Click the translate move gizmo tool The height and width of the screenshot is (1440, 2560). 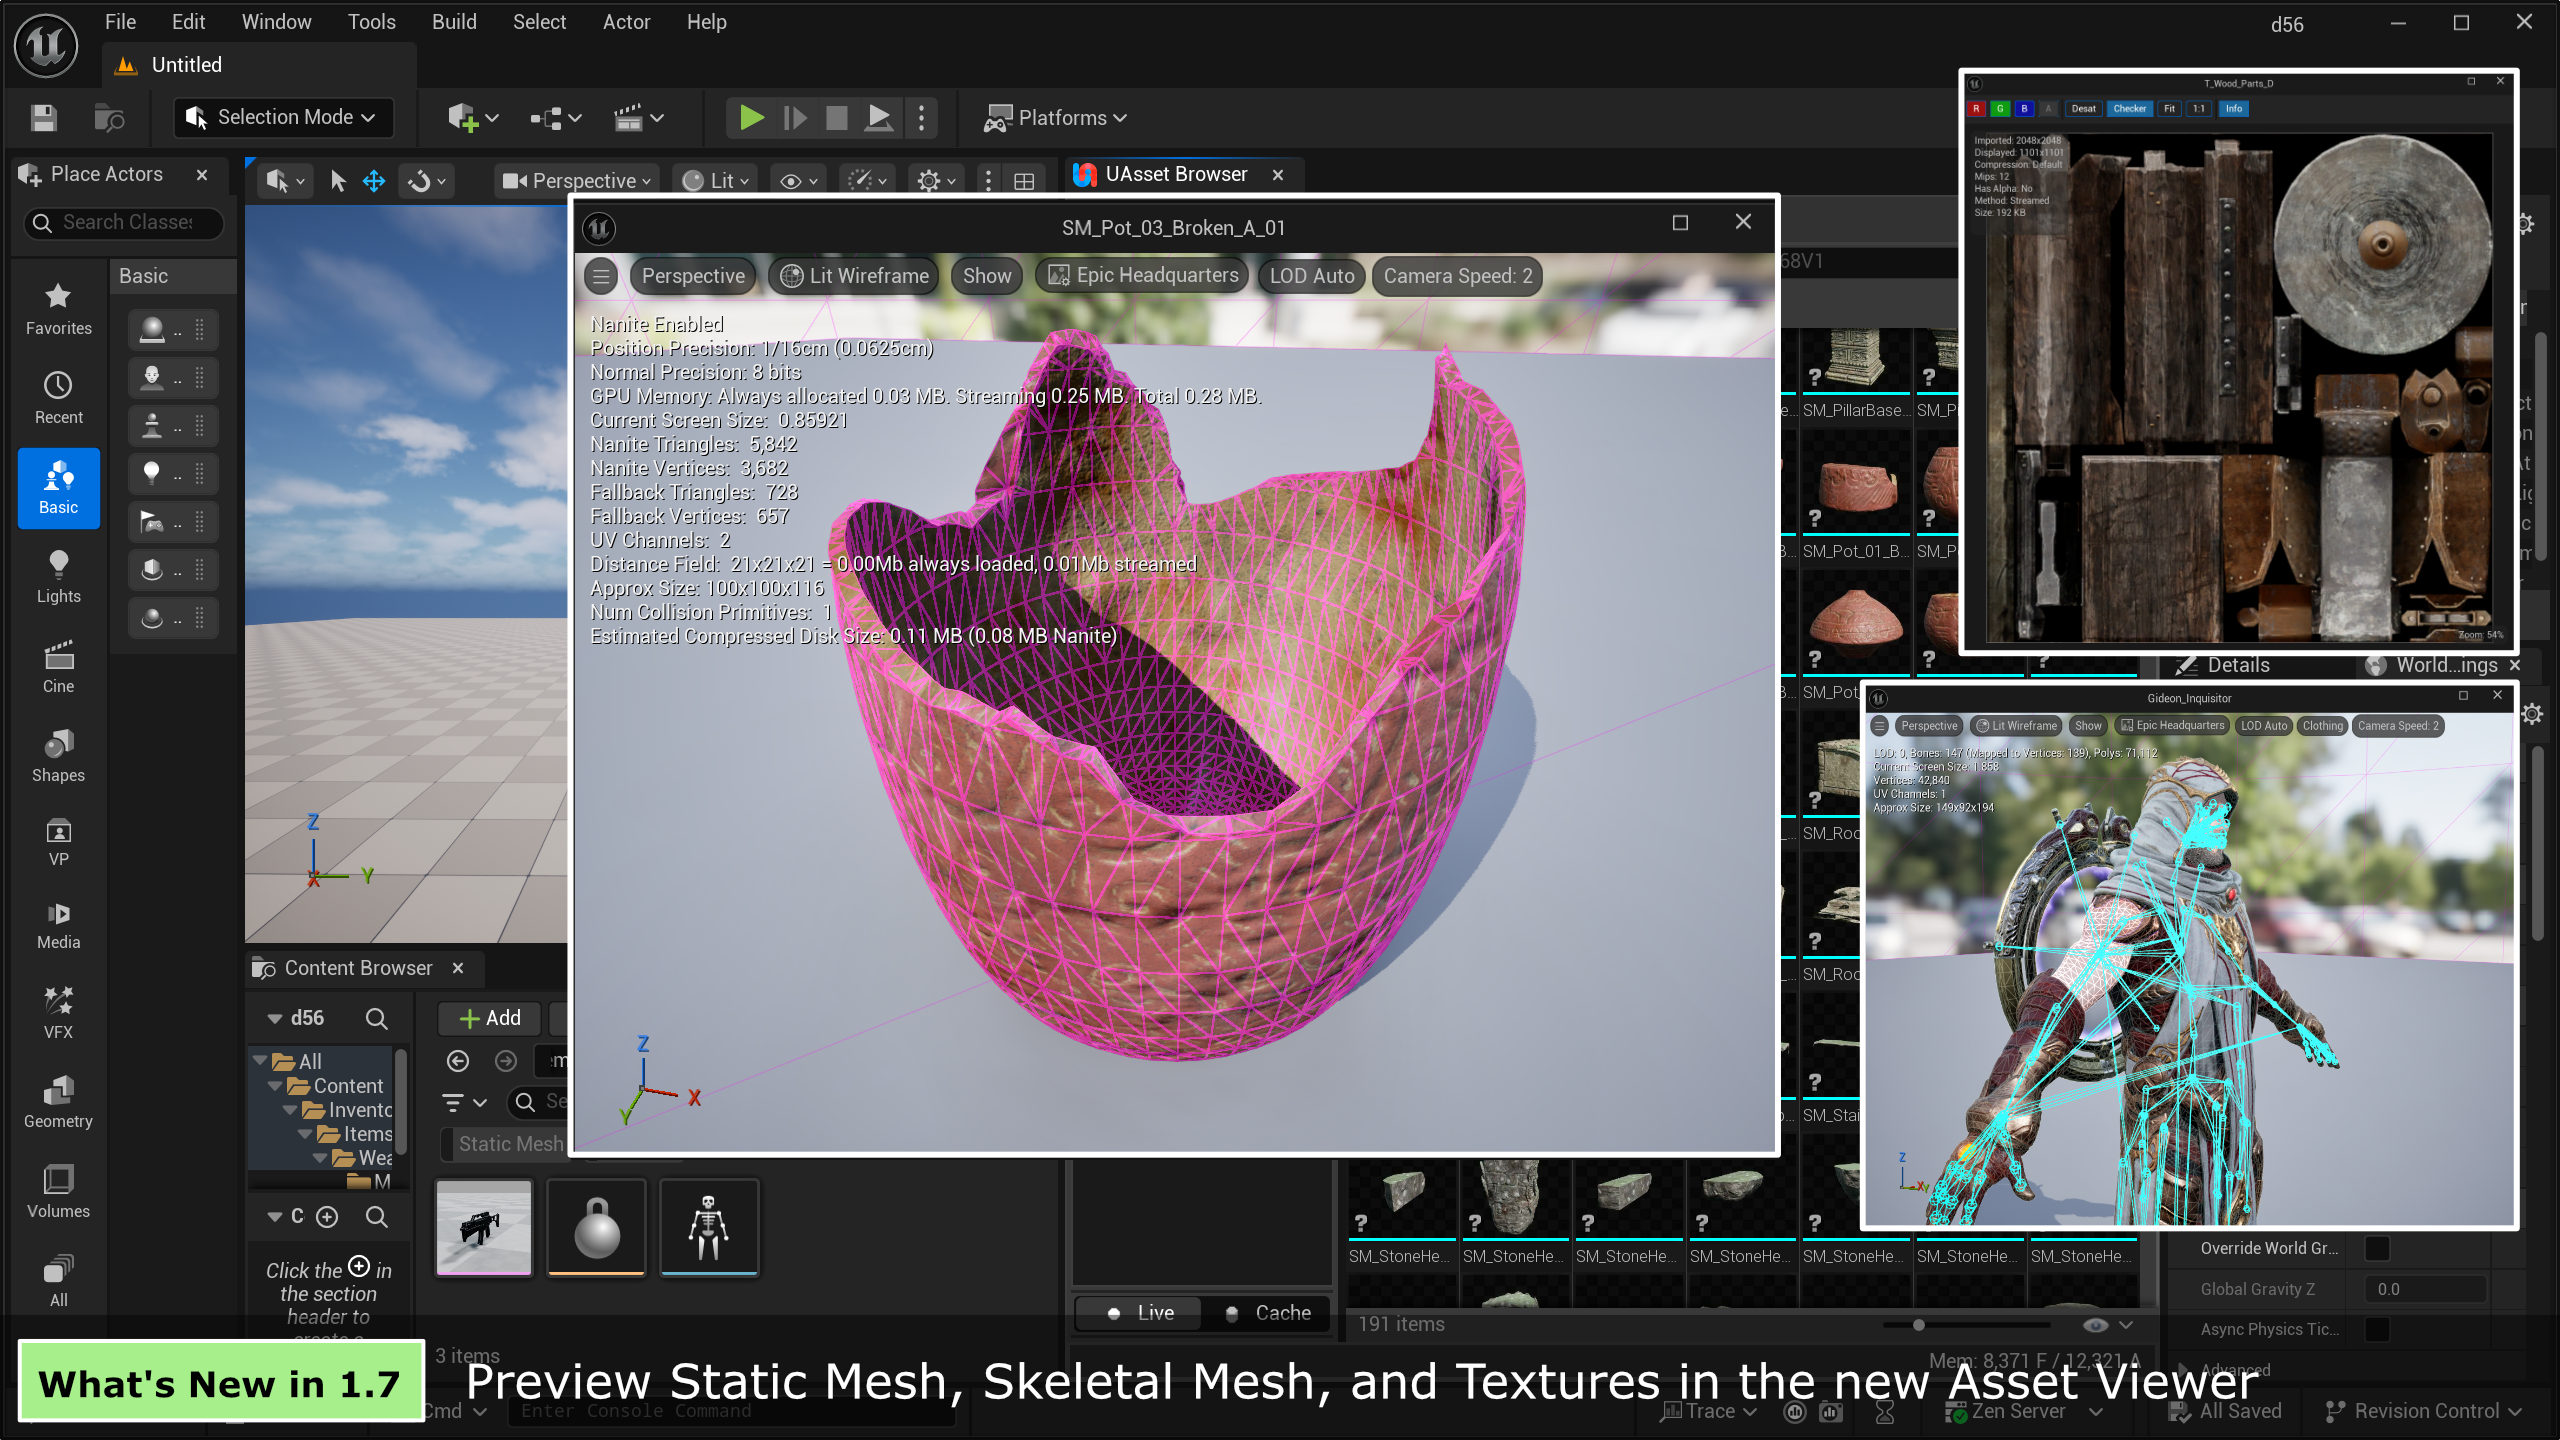point(374,181)
